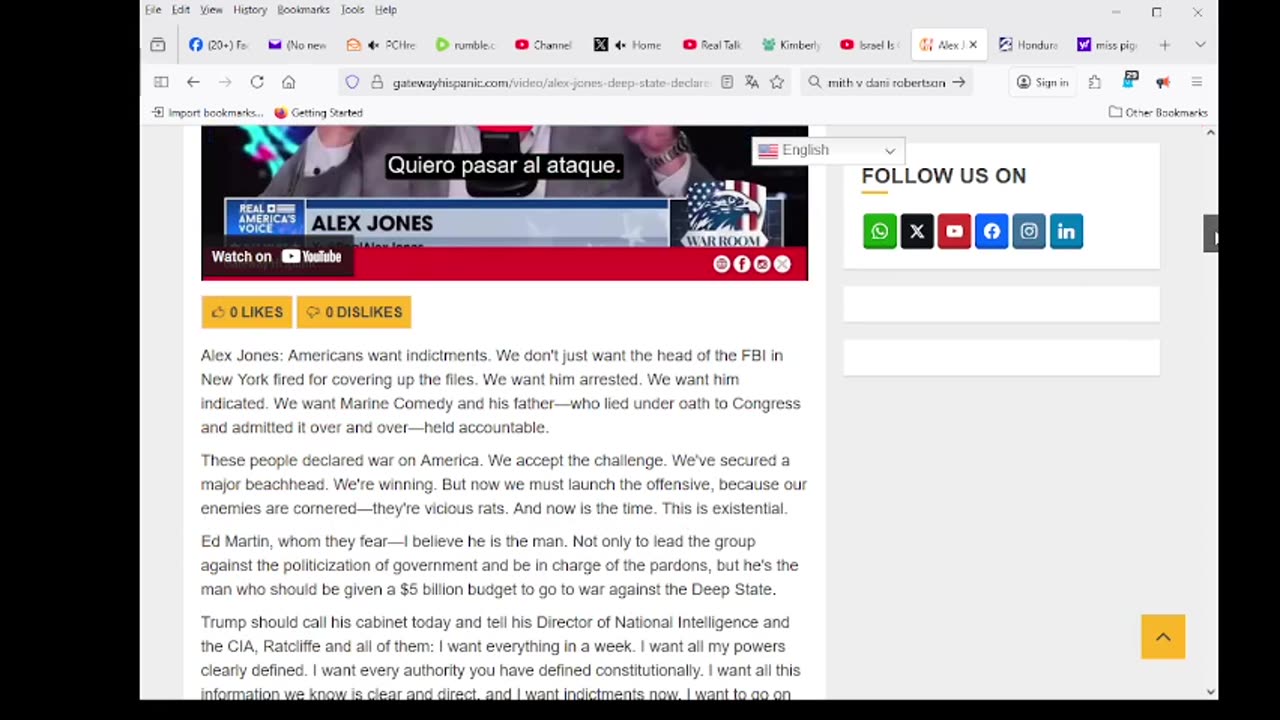Reload the current page
This screenshot has width=1280, height=720.
click(257, 82)
